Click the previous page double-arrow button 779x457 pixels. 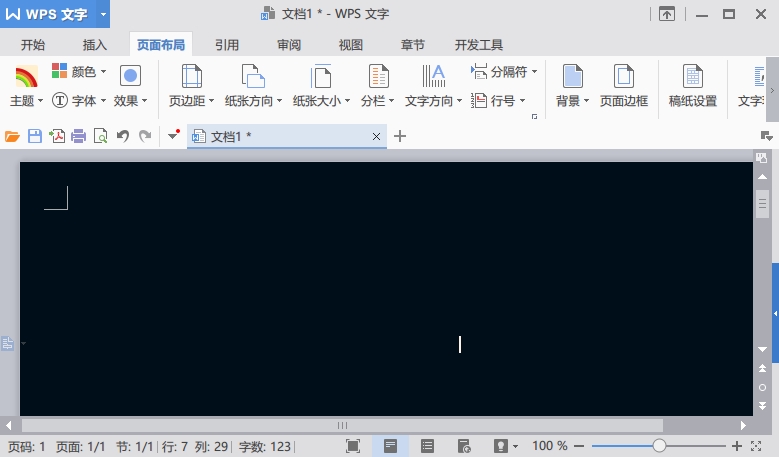762,368
